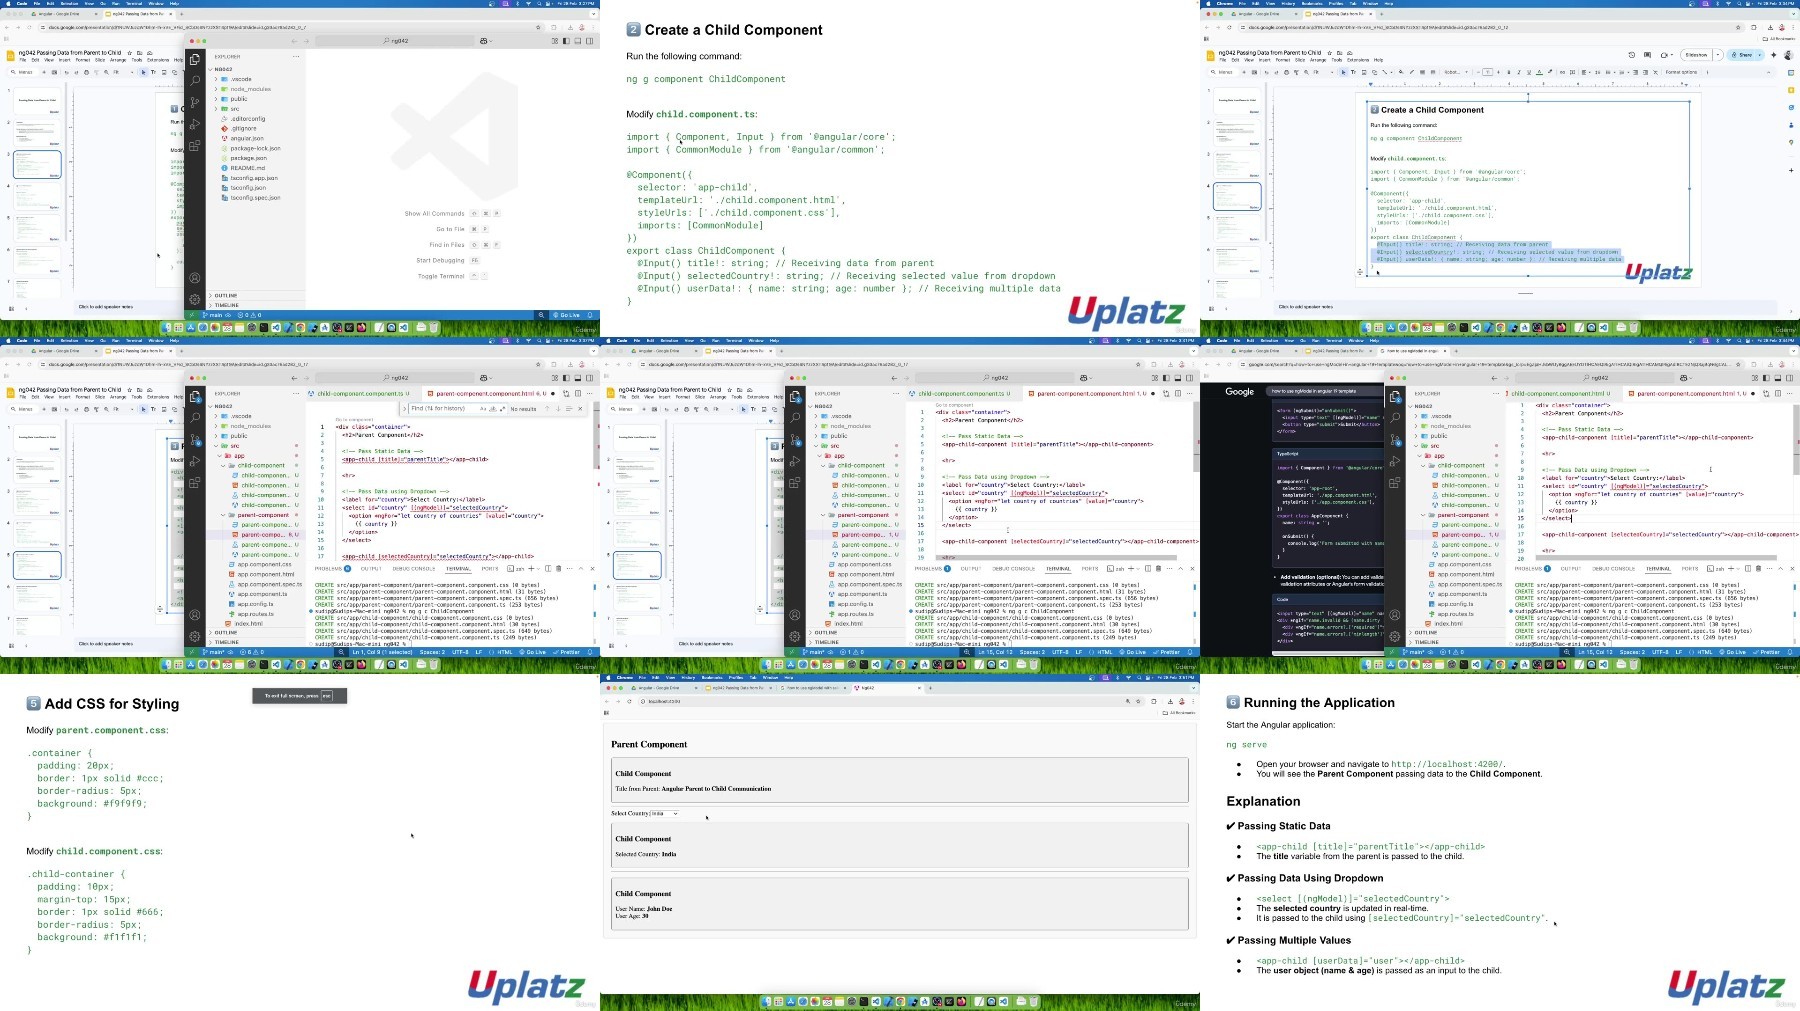Toggle Underline formatting in the Slides toolbar

pyautogui.click(x=1529, y=72)
